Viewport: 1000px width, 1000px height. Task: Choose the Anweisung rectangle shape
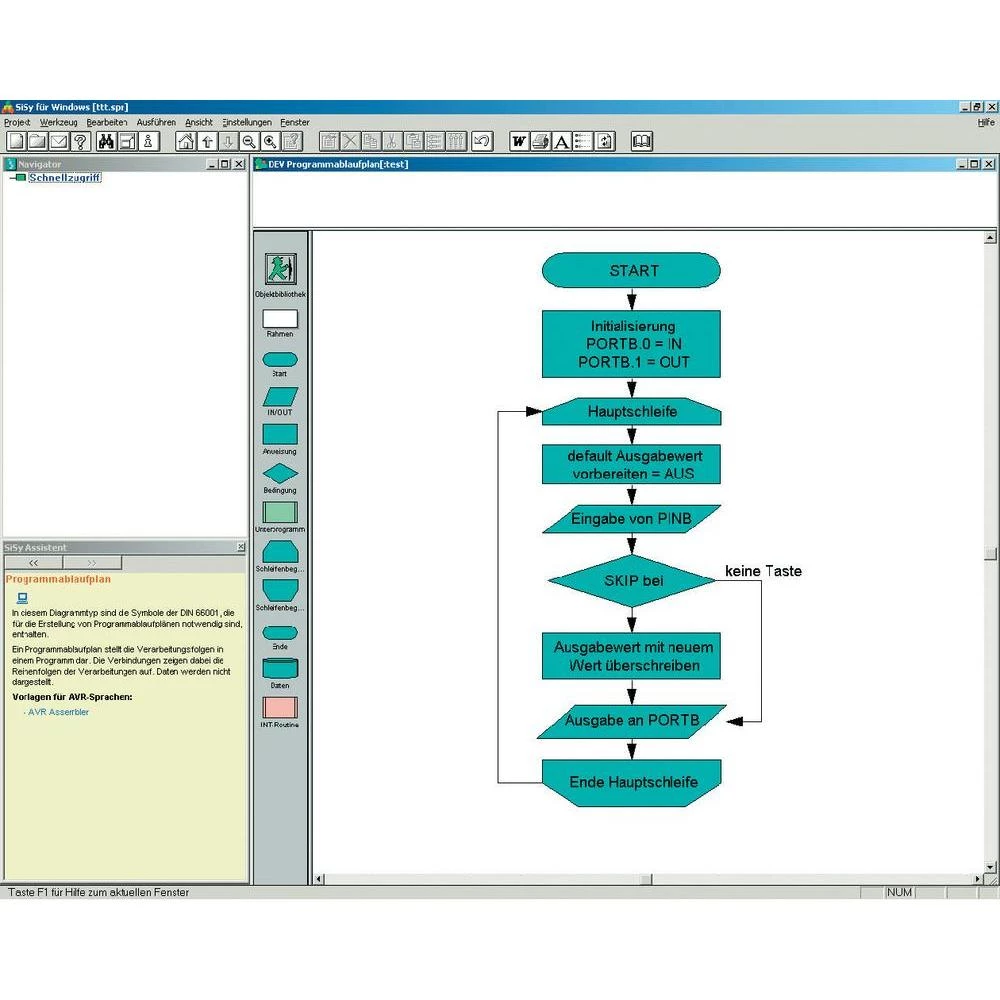(x=280, y=434)
